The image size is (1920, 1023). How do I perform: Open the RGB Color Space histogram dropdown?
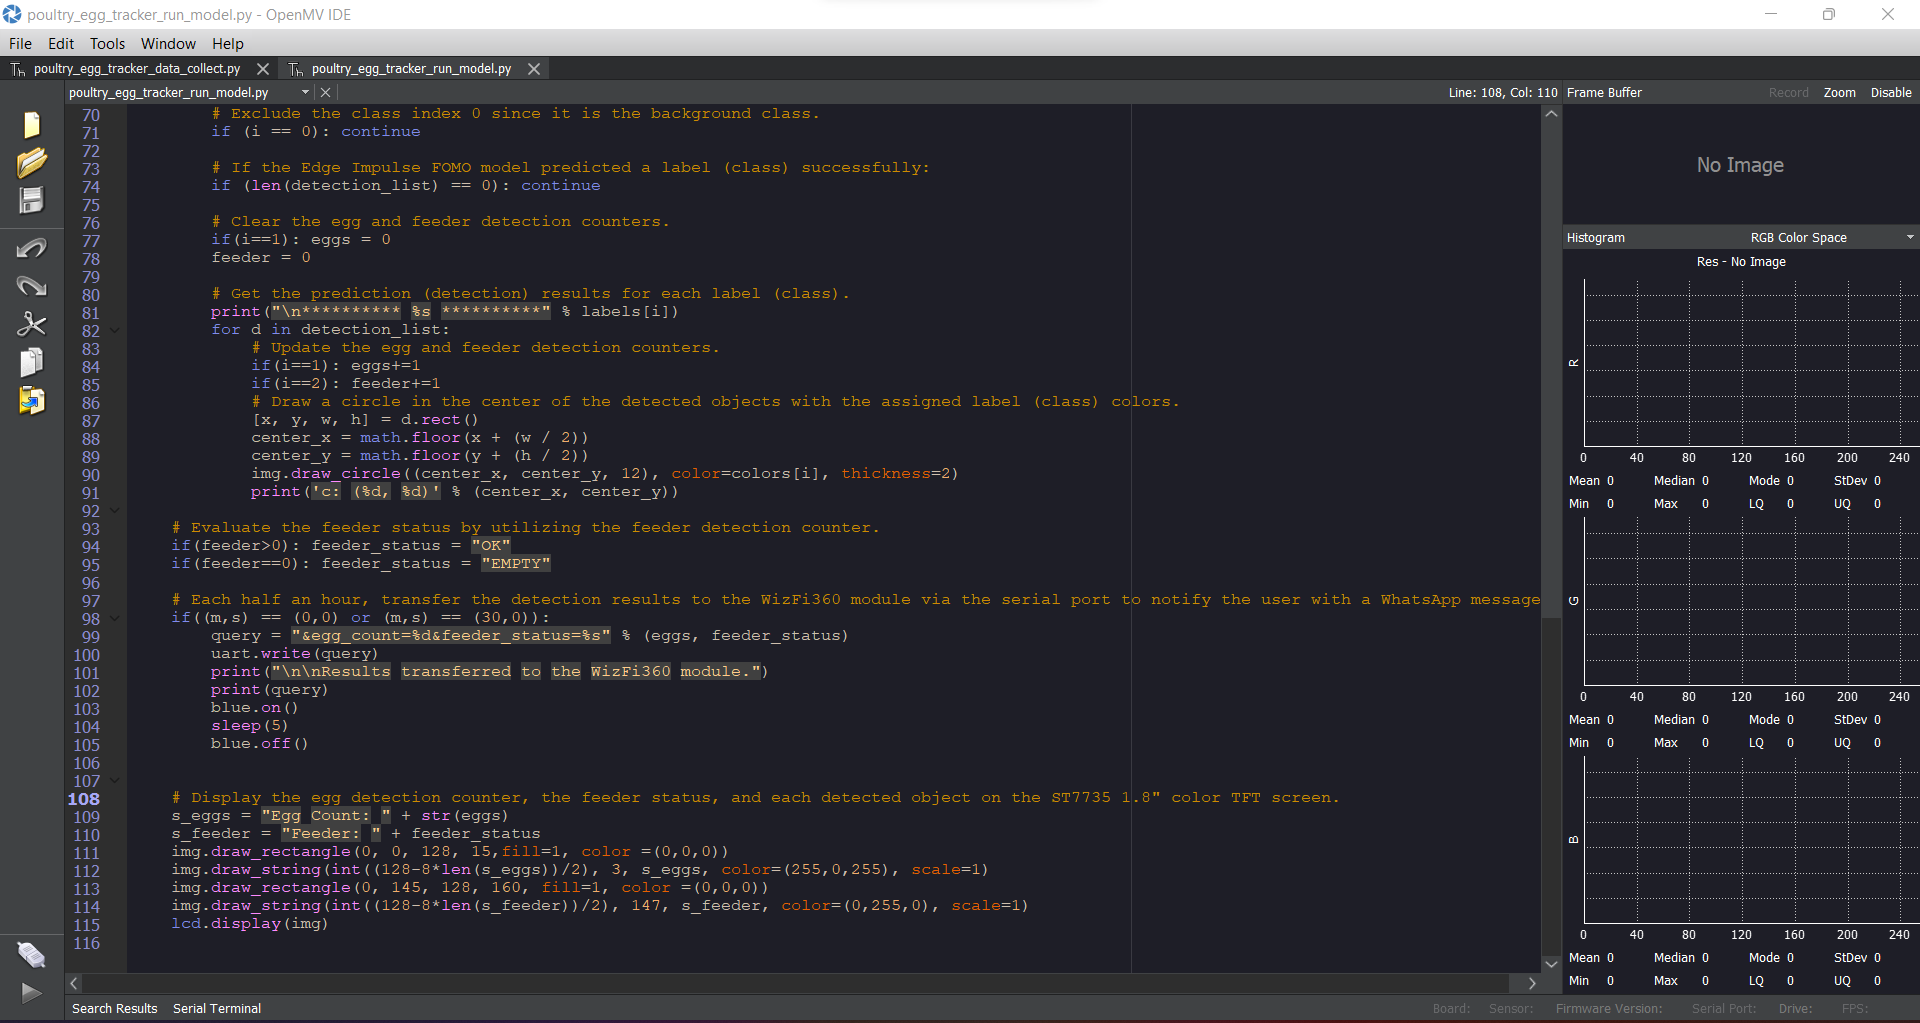(1909, 238)
